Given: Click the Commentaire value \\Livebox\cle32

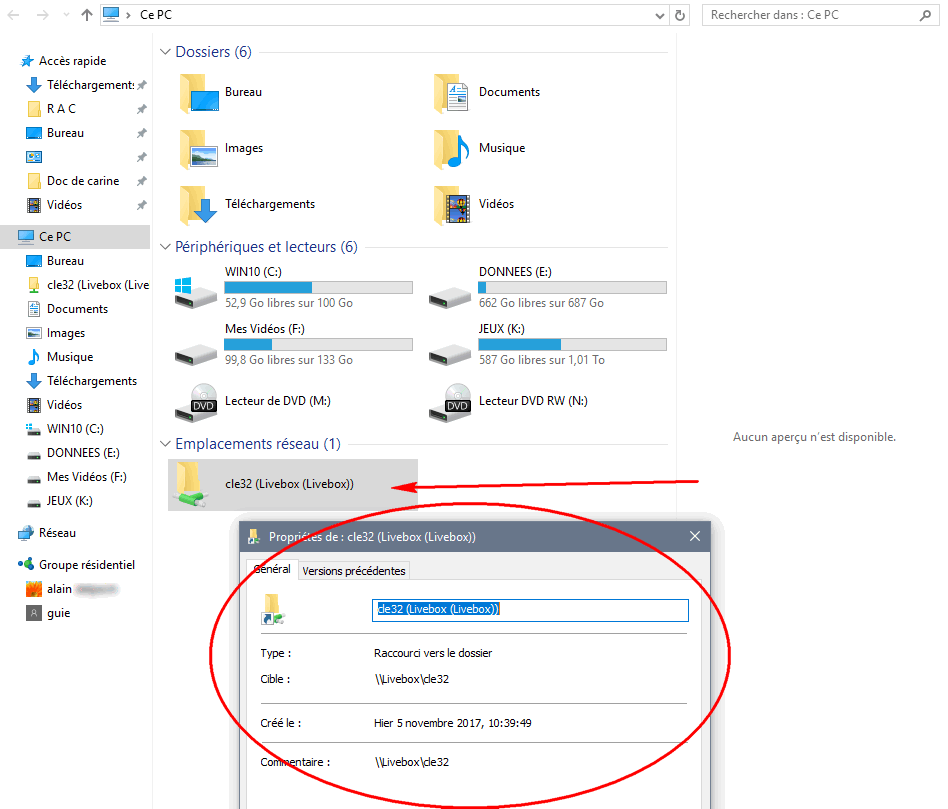Looking at the screenshot, I should pos(412,762).
